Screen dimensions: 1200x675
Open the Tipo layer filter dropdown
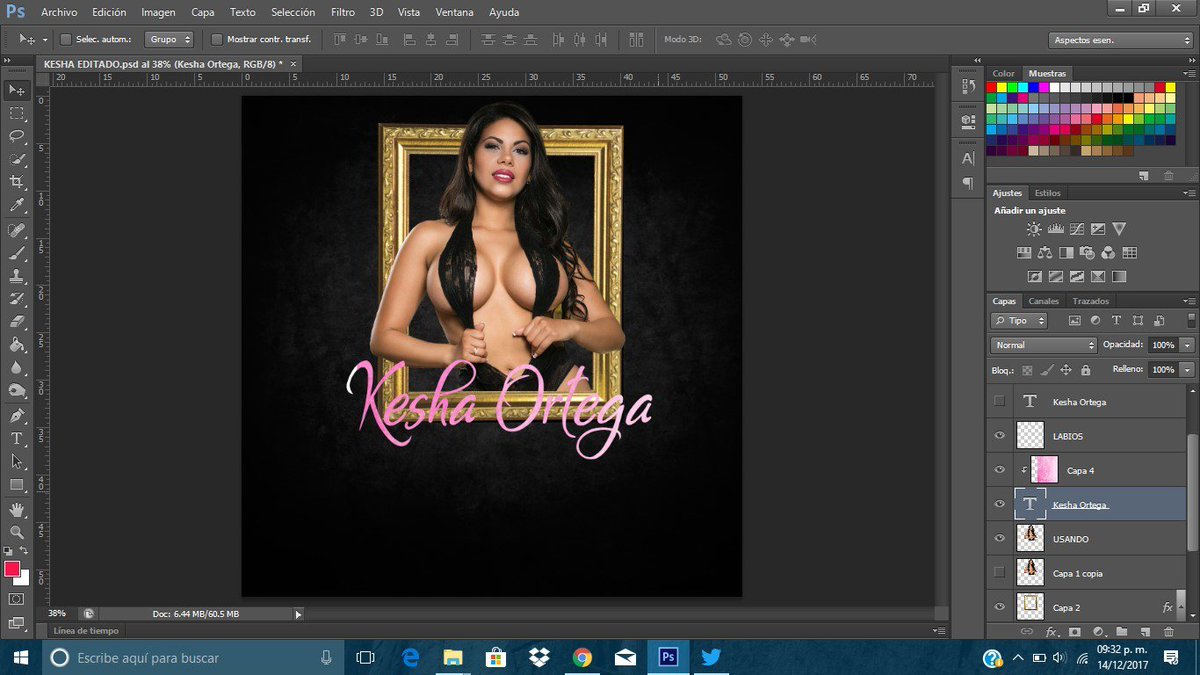coord(1019,321)
